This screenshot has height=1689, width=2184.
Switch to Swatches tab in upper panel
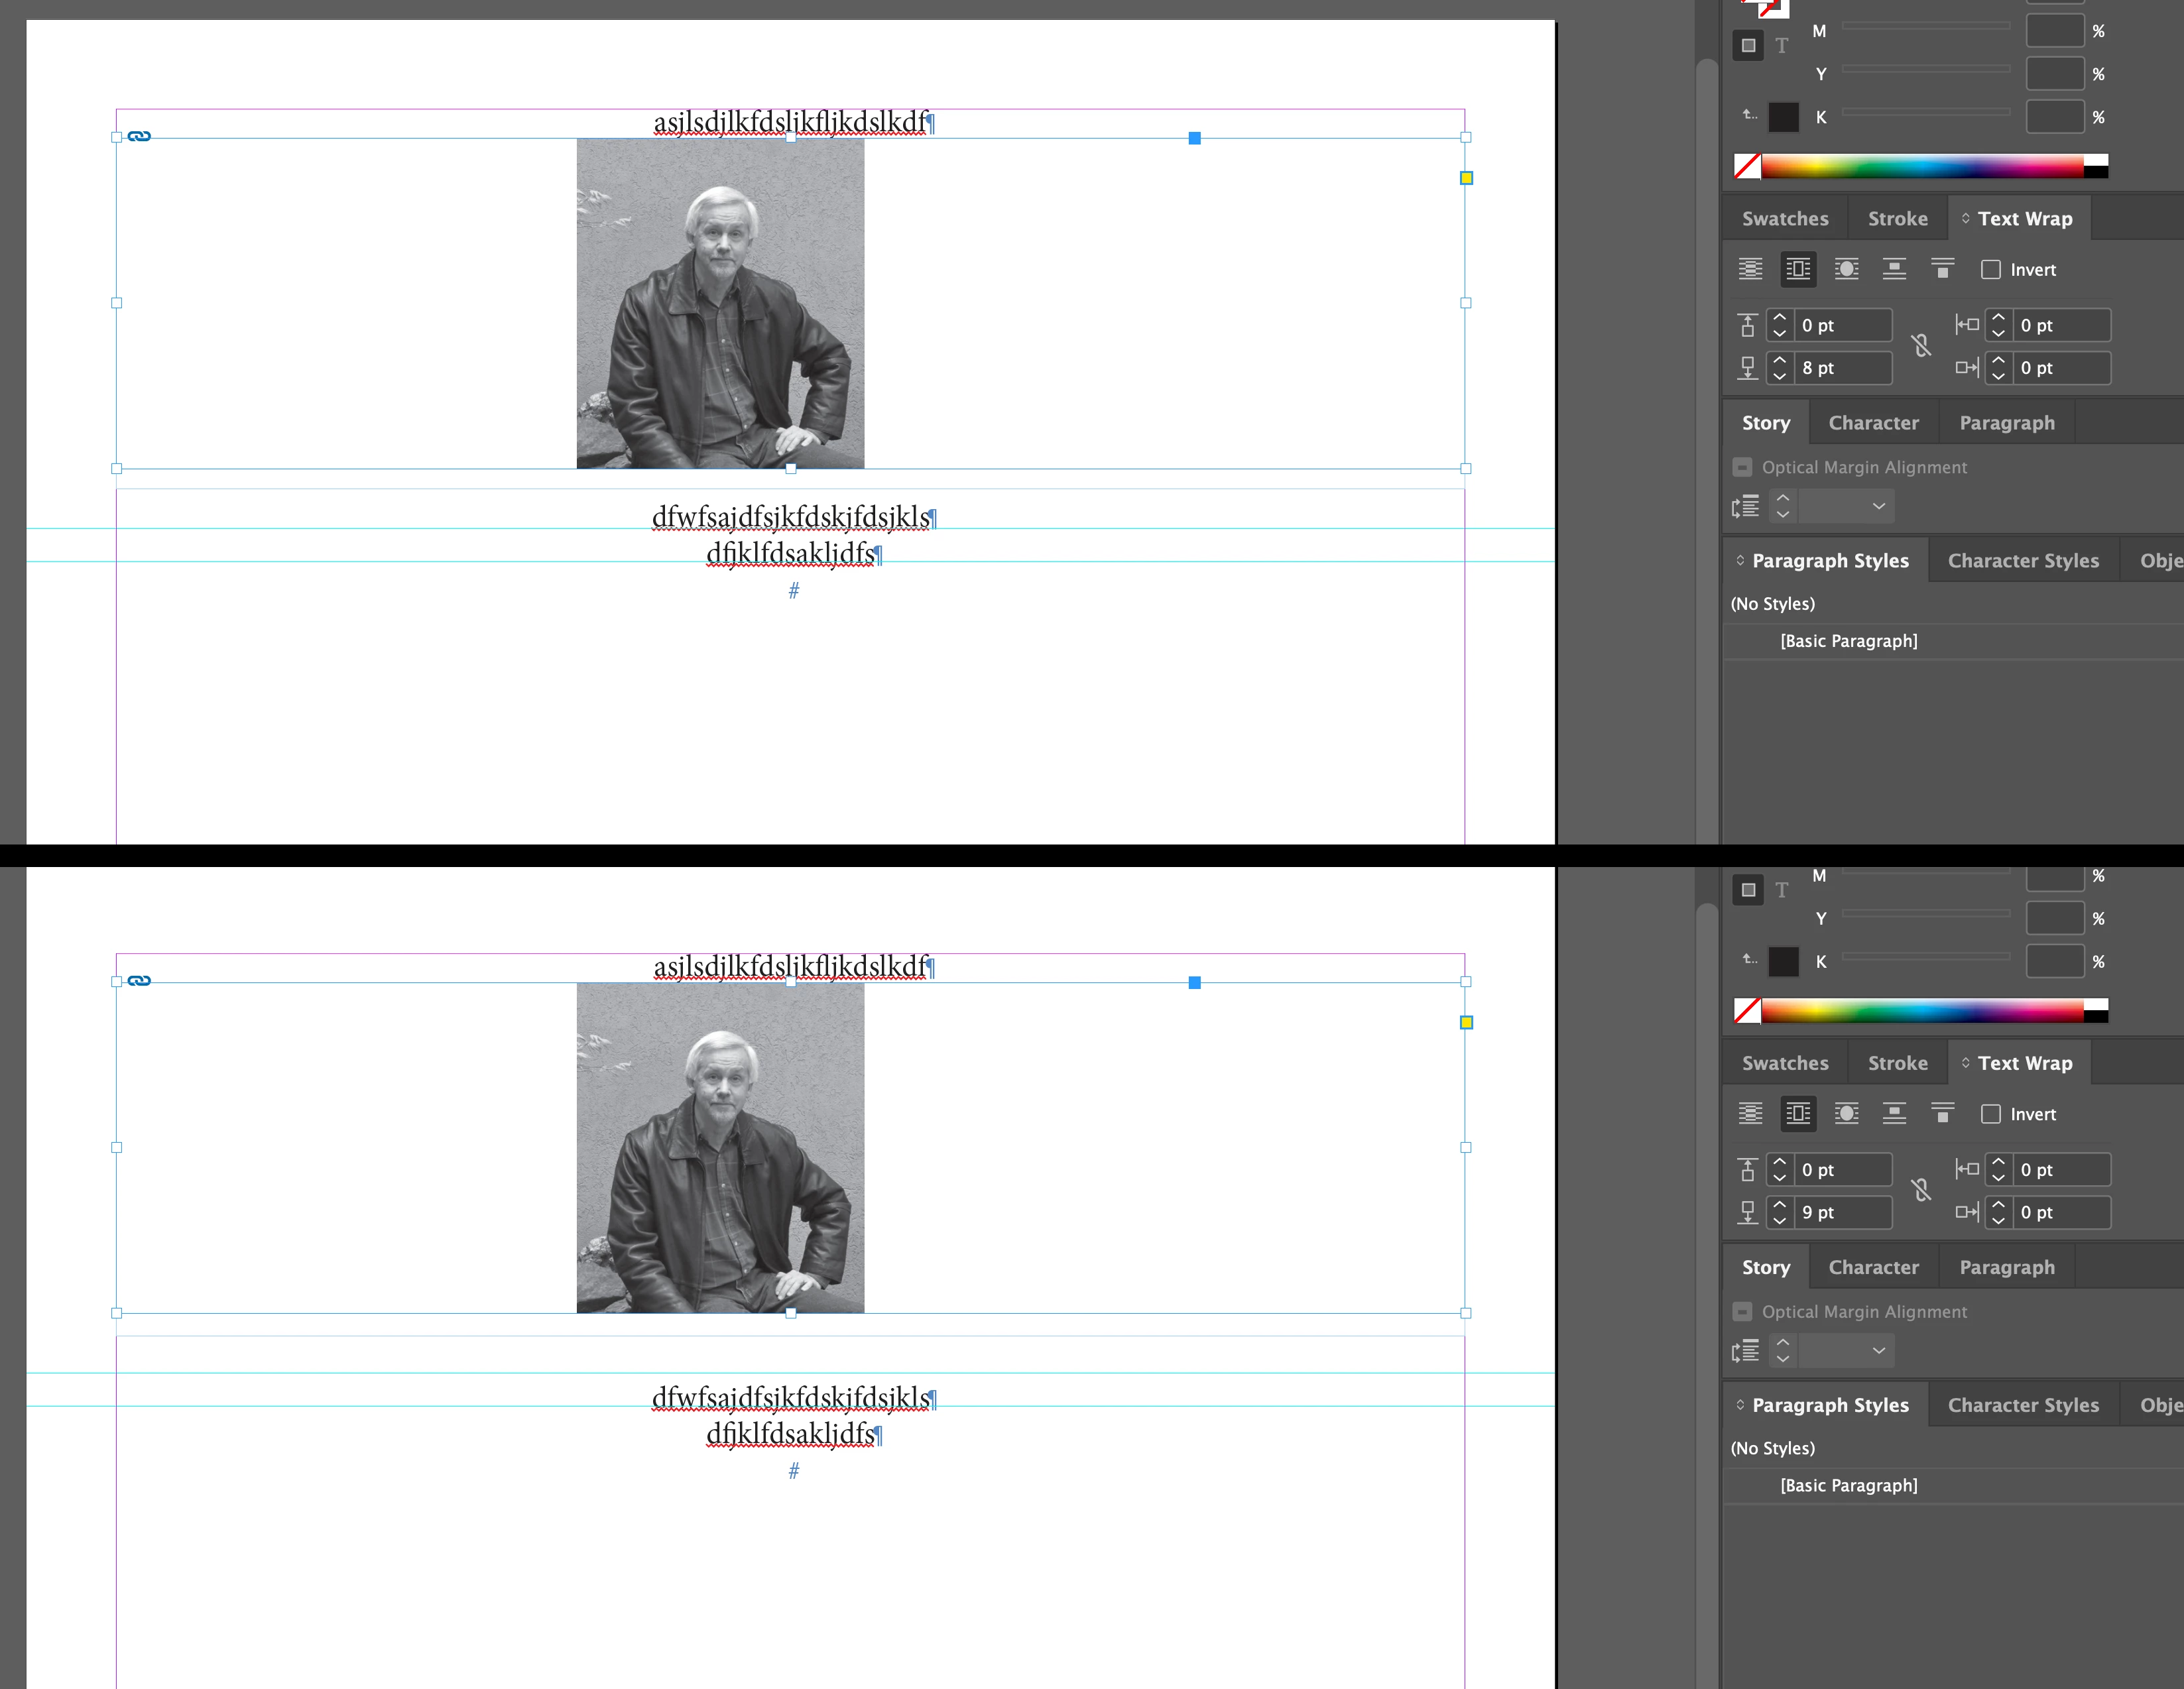point(1785,219)
